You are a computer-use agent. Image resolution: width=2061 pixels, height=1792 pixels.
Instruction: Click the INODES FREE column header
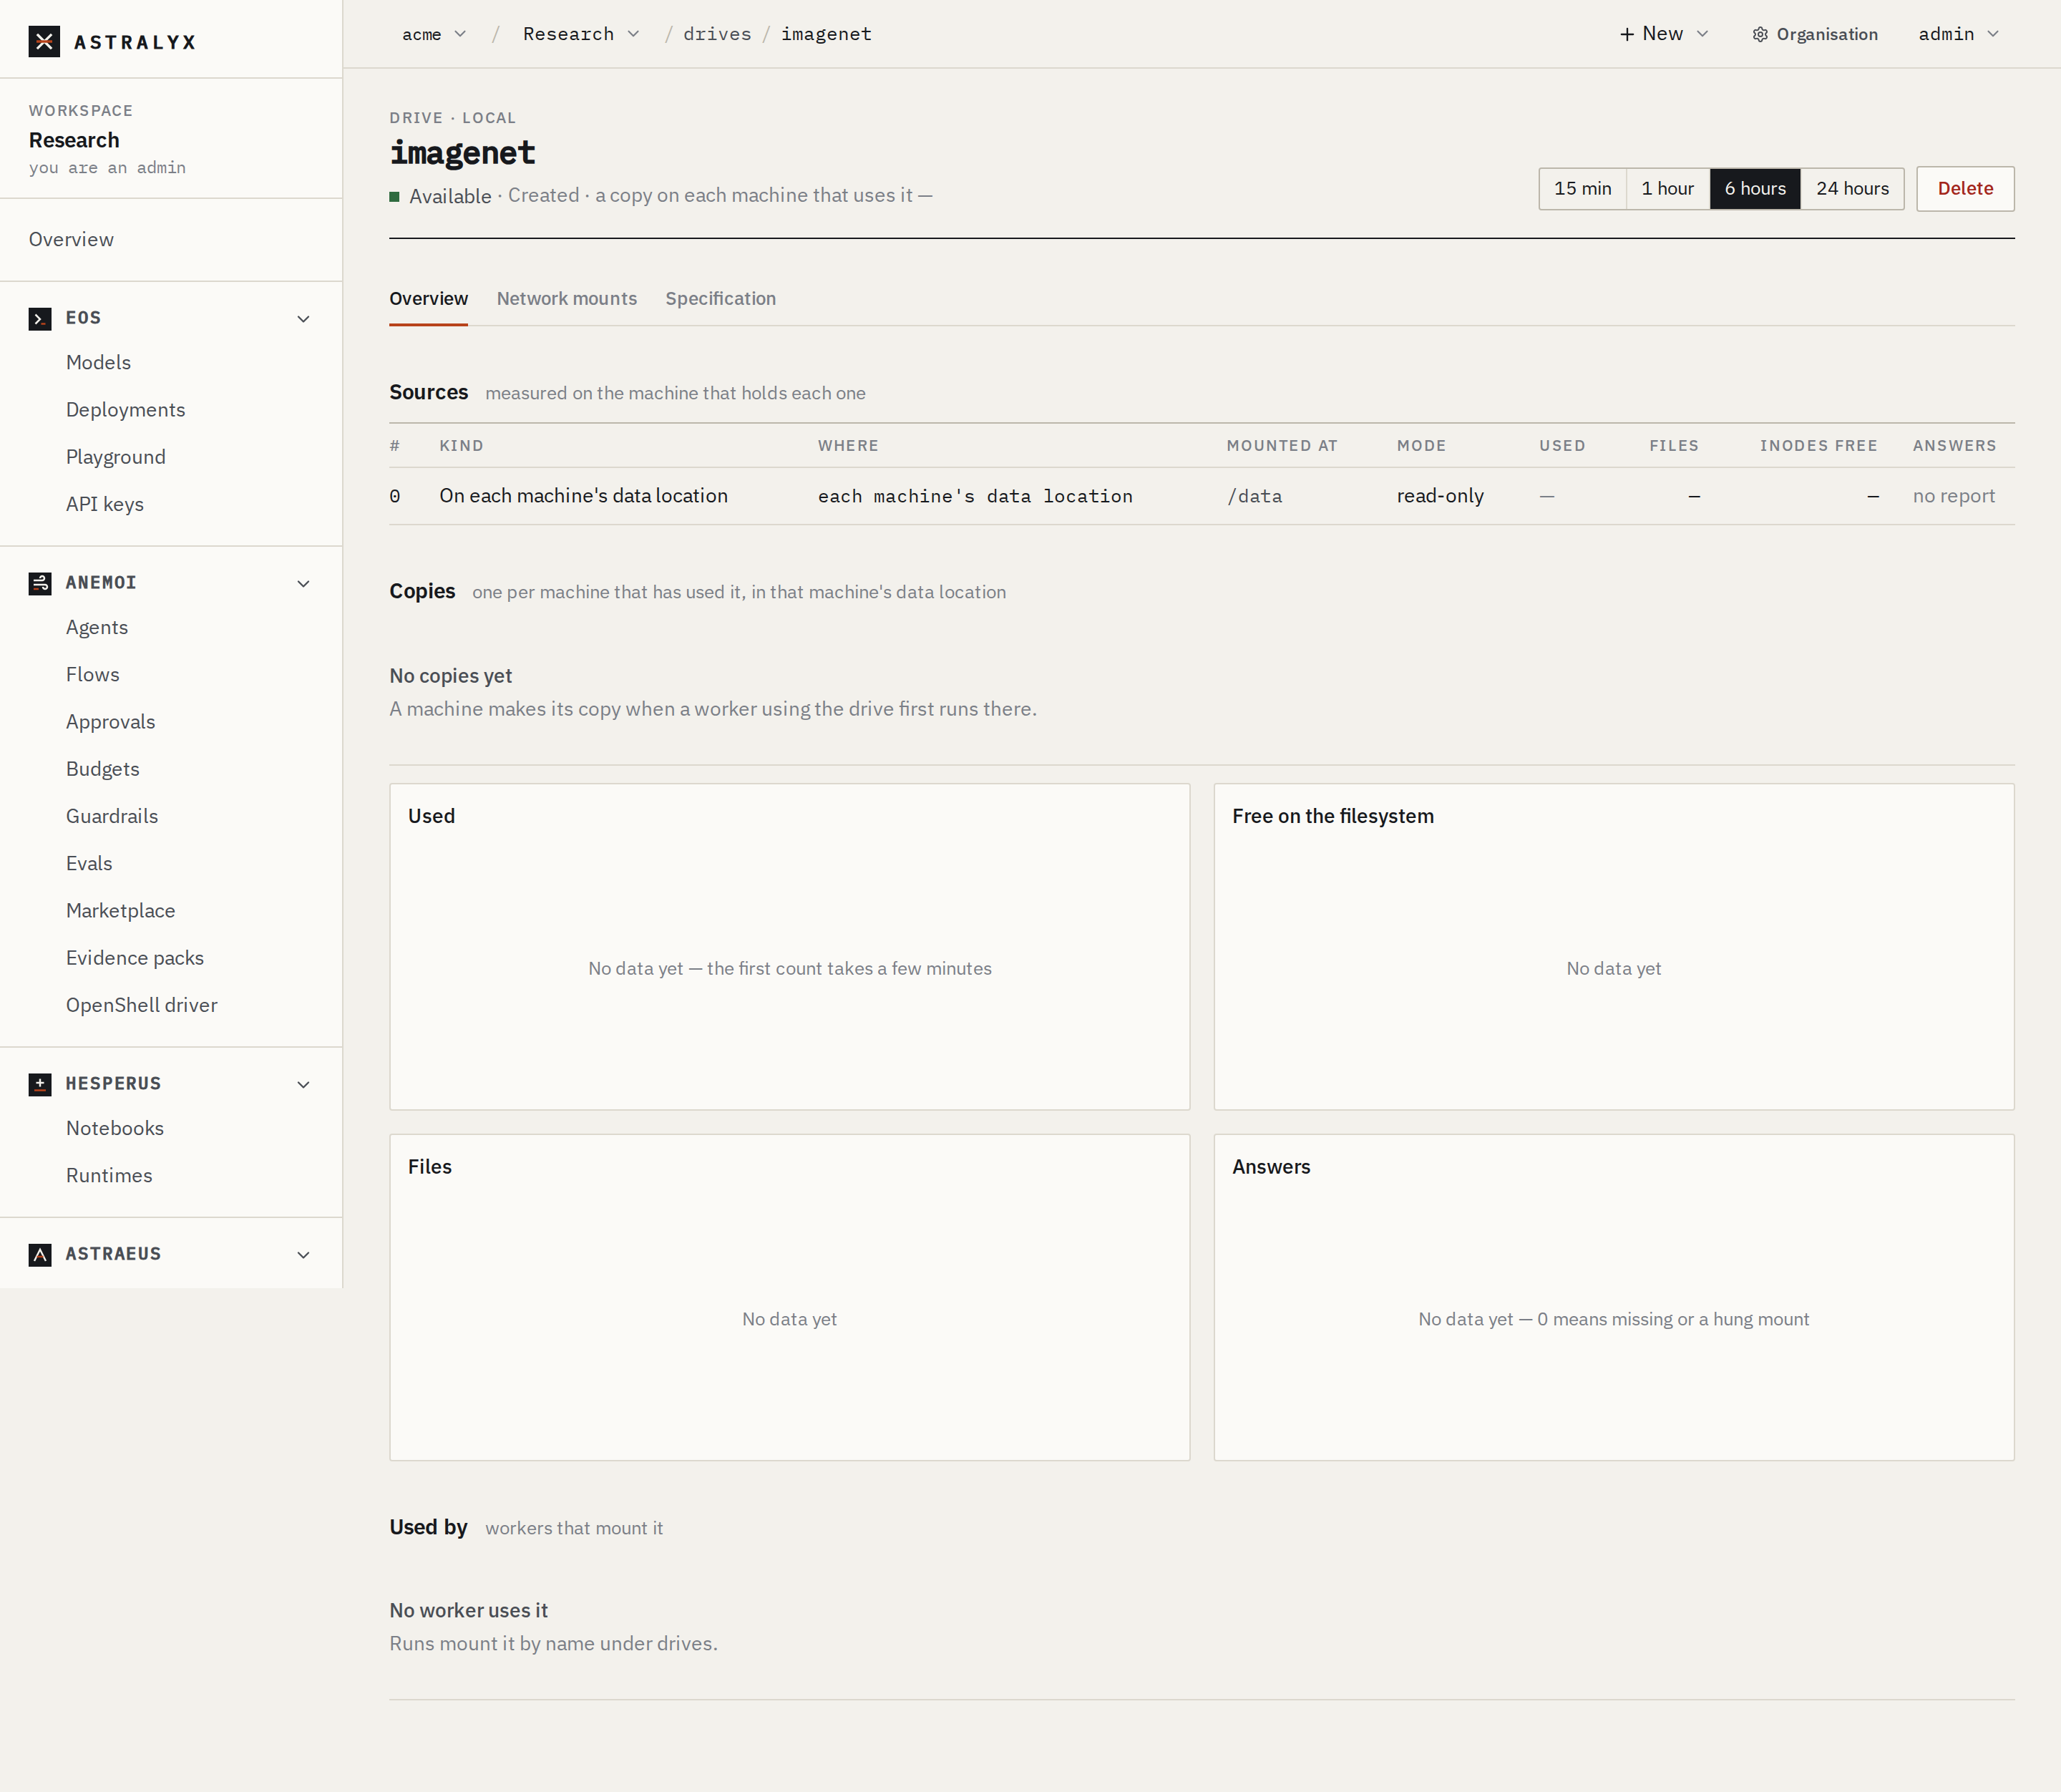1819,446
